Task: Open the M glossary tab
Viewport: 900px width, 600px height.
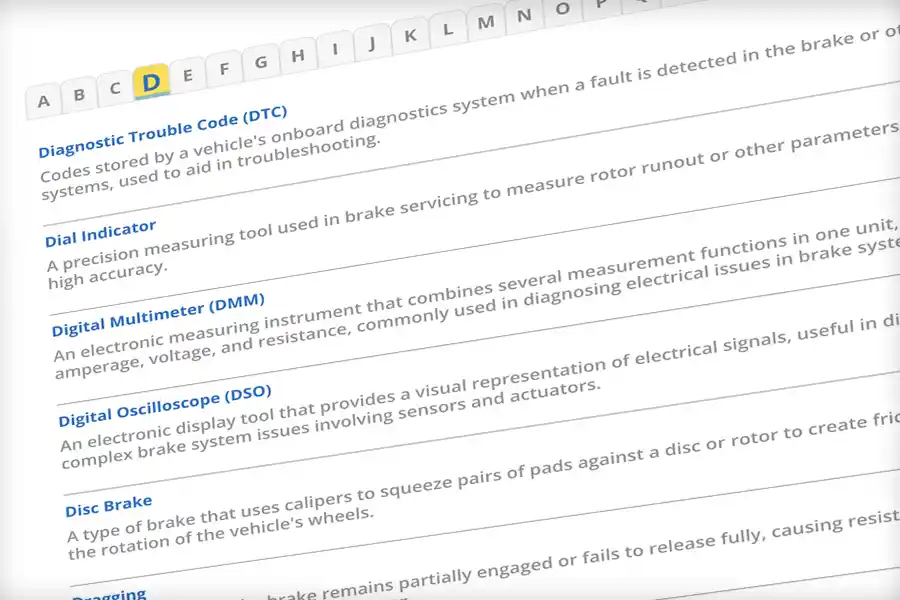Action: click(486, 22)
